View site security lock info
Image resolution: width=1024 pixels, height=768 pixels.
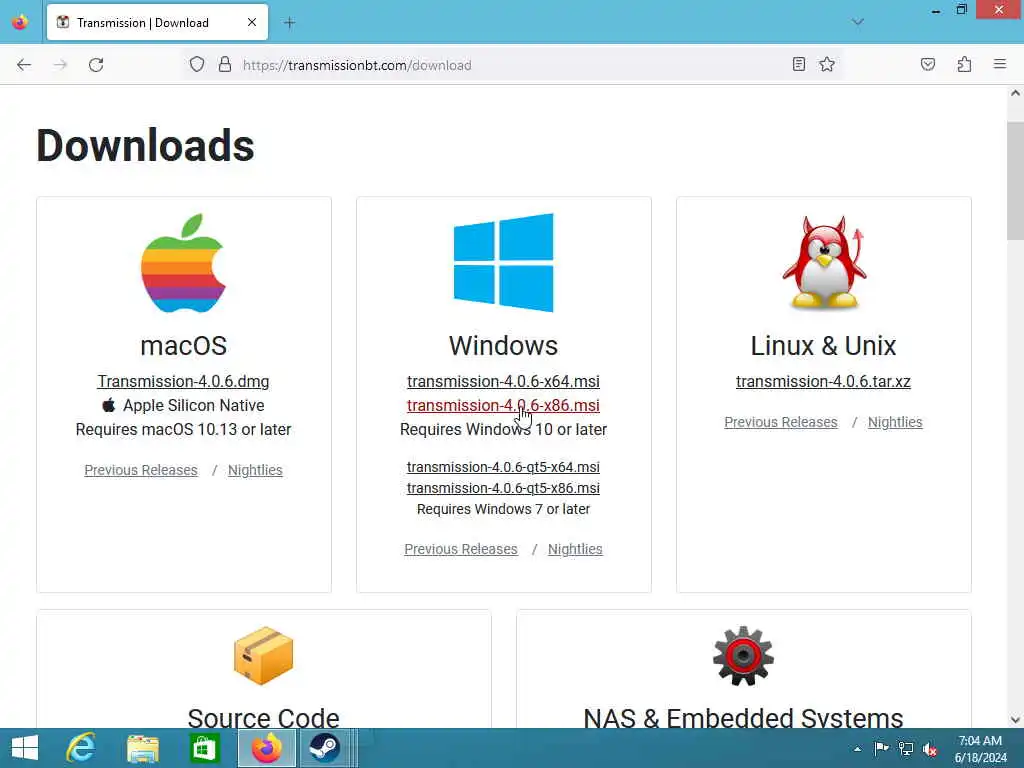pos(225,65)
